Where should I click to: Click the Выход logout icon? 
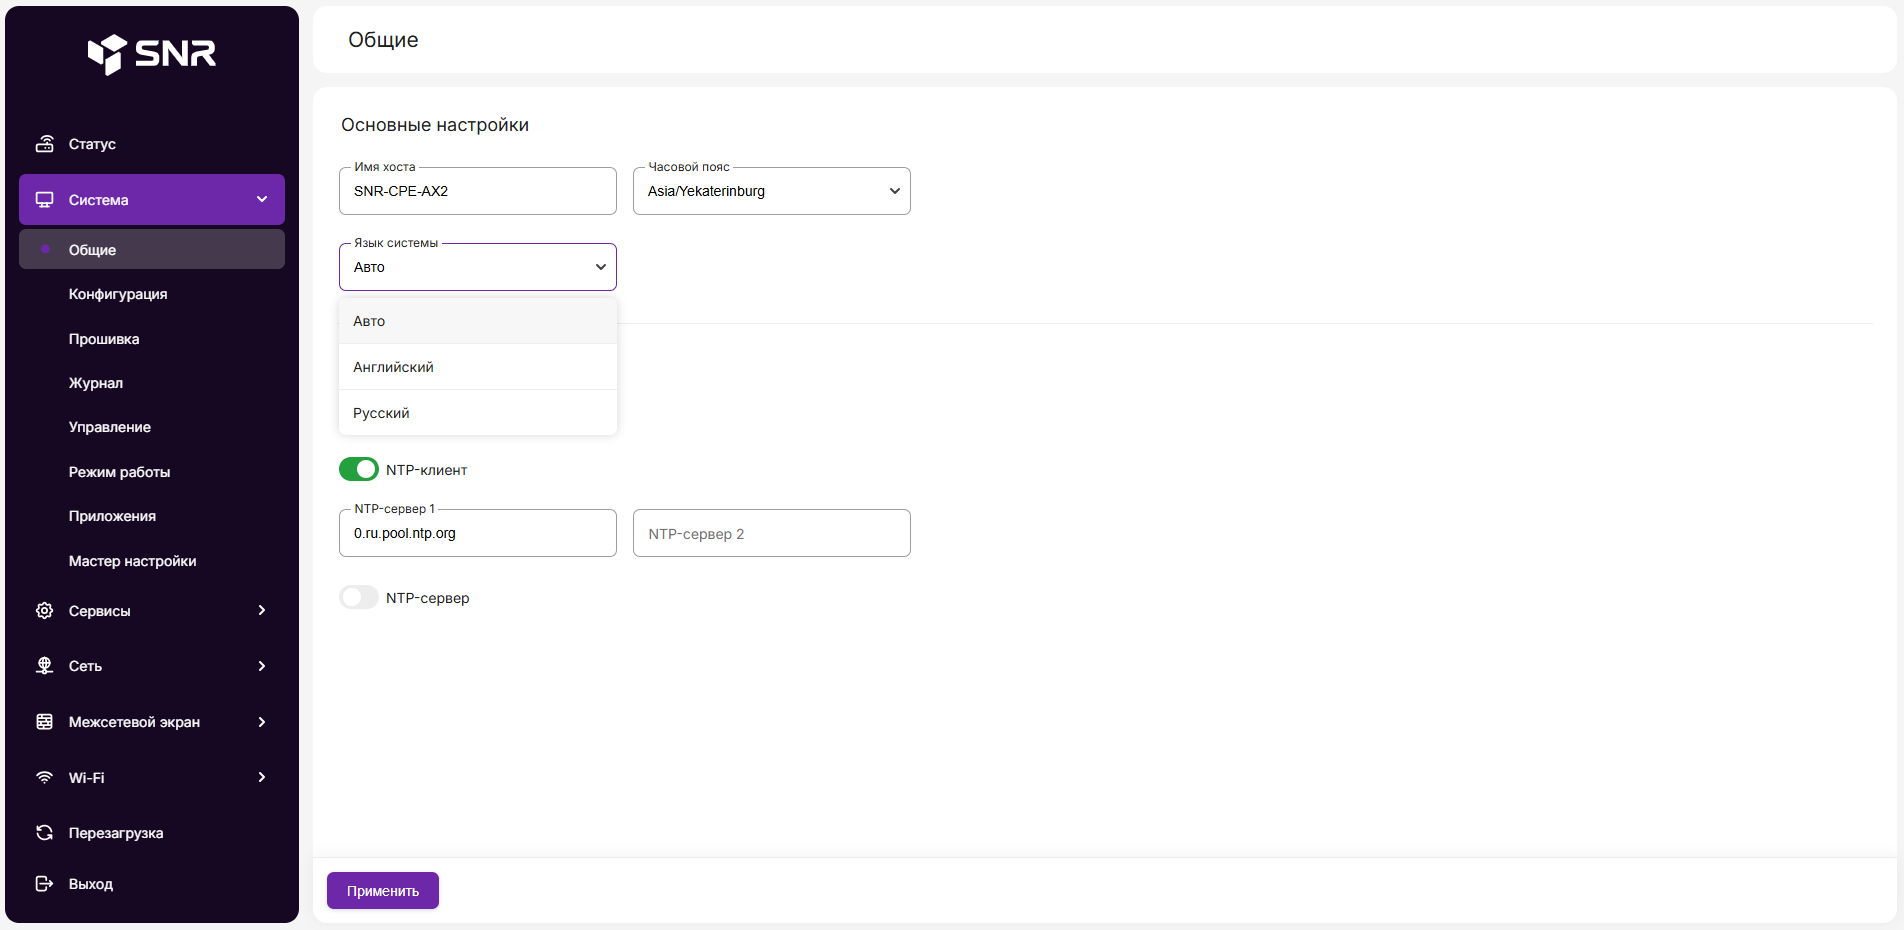click(45, 884)
